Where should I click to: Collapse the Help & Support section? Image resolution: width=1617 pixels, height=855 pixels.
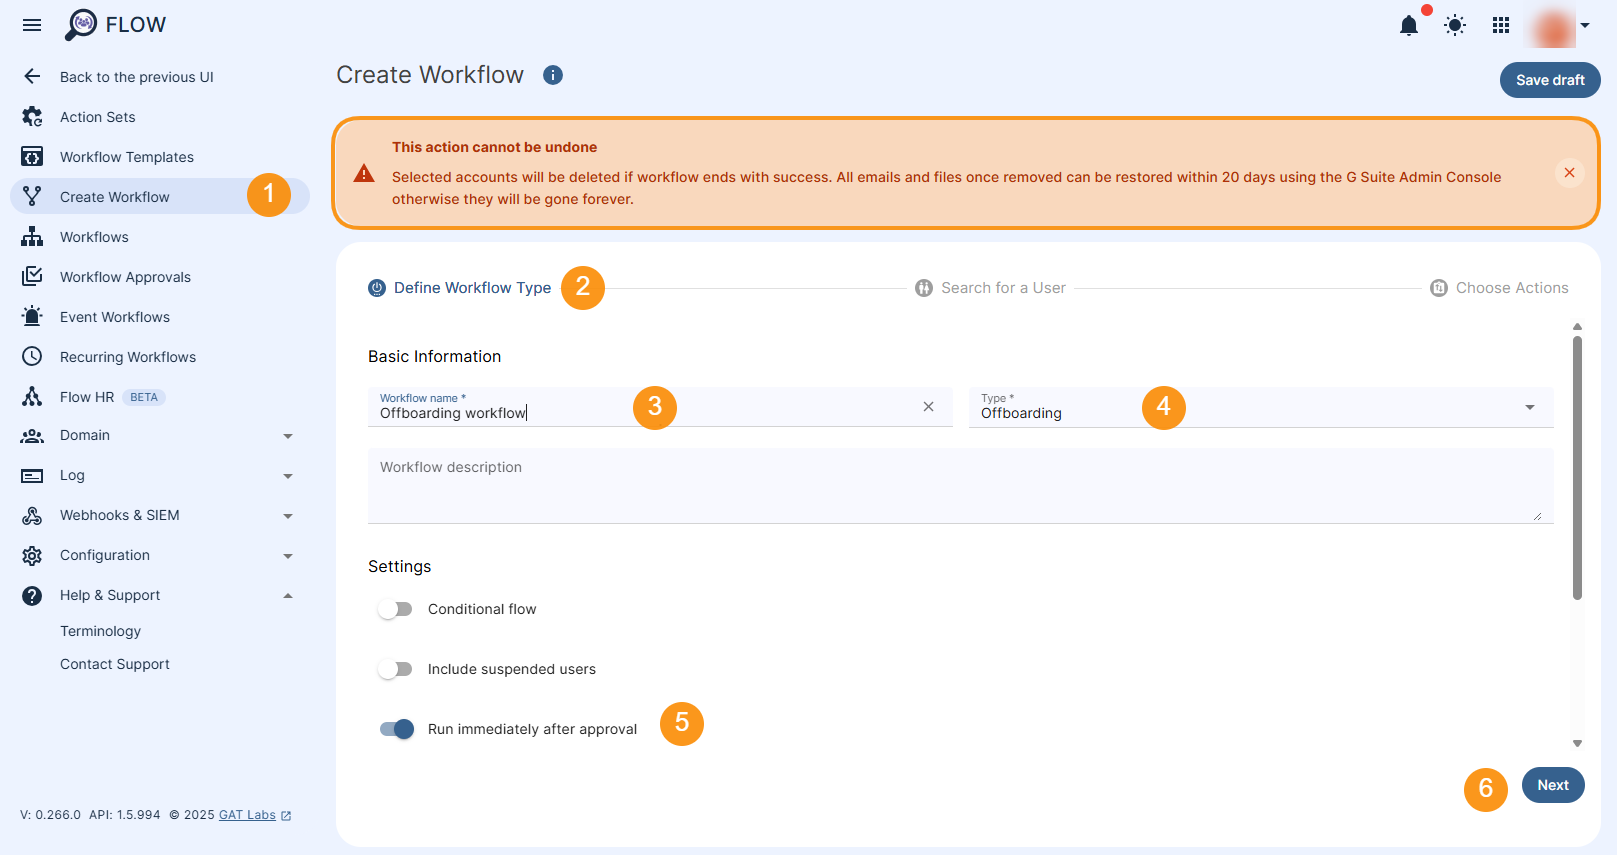[x=288, y=596]
